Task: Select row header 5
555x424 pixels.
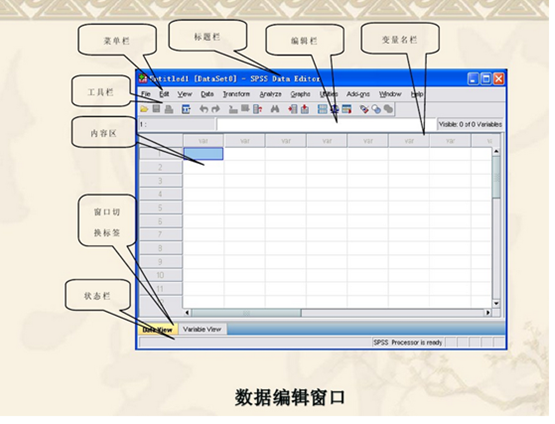Action: [161, 208]
